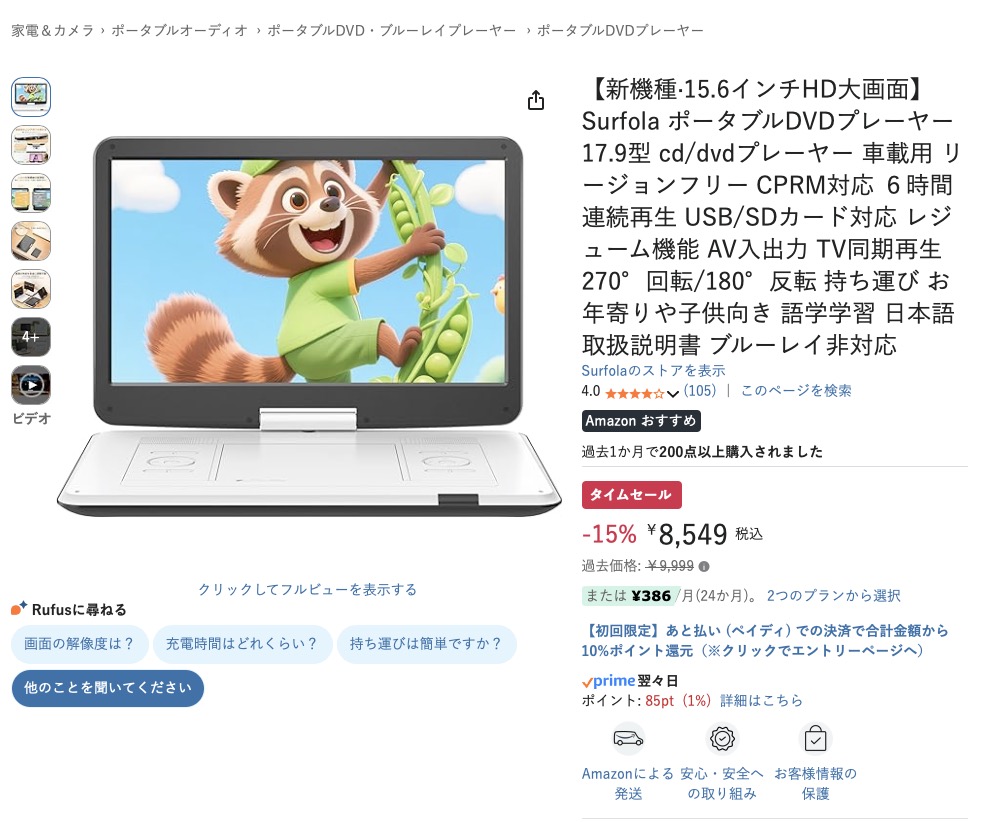The image size is (983, 822).
Task: Open 2つのプランから選択 payment plans
Action: point(833,596)
